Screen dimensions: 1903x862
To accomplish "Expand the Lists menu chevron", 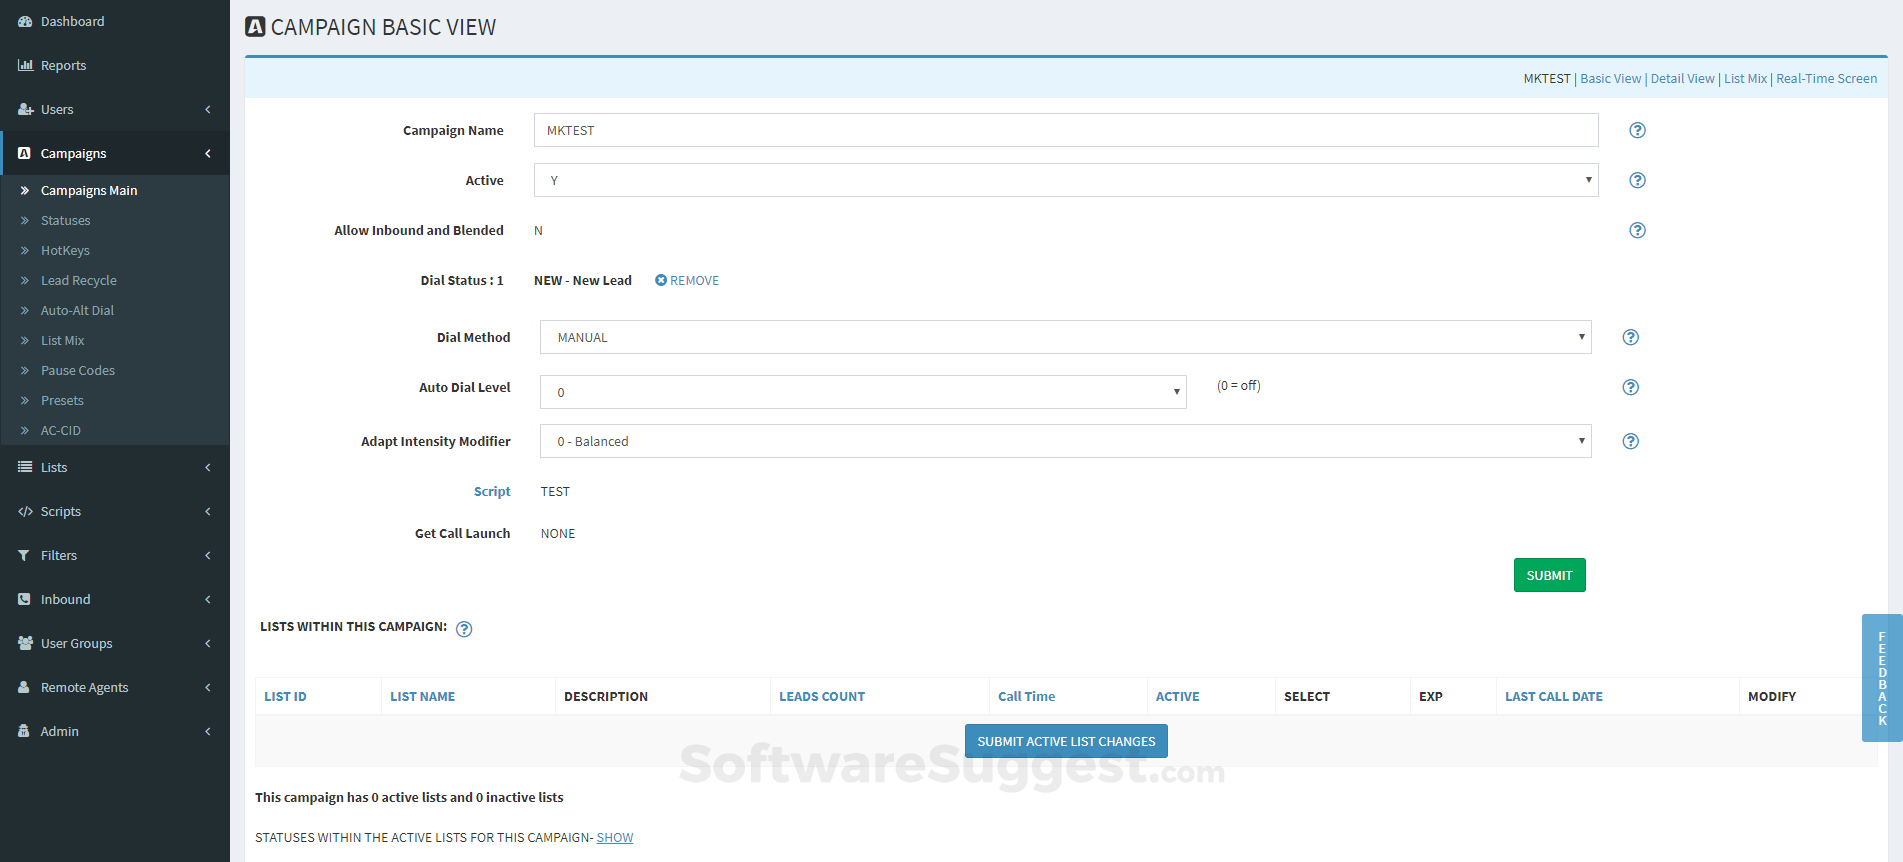I will (208, 467).
